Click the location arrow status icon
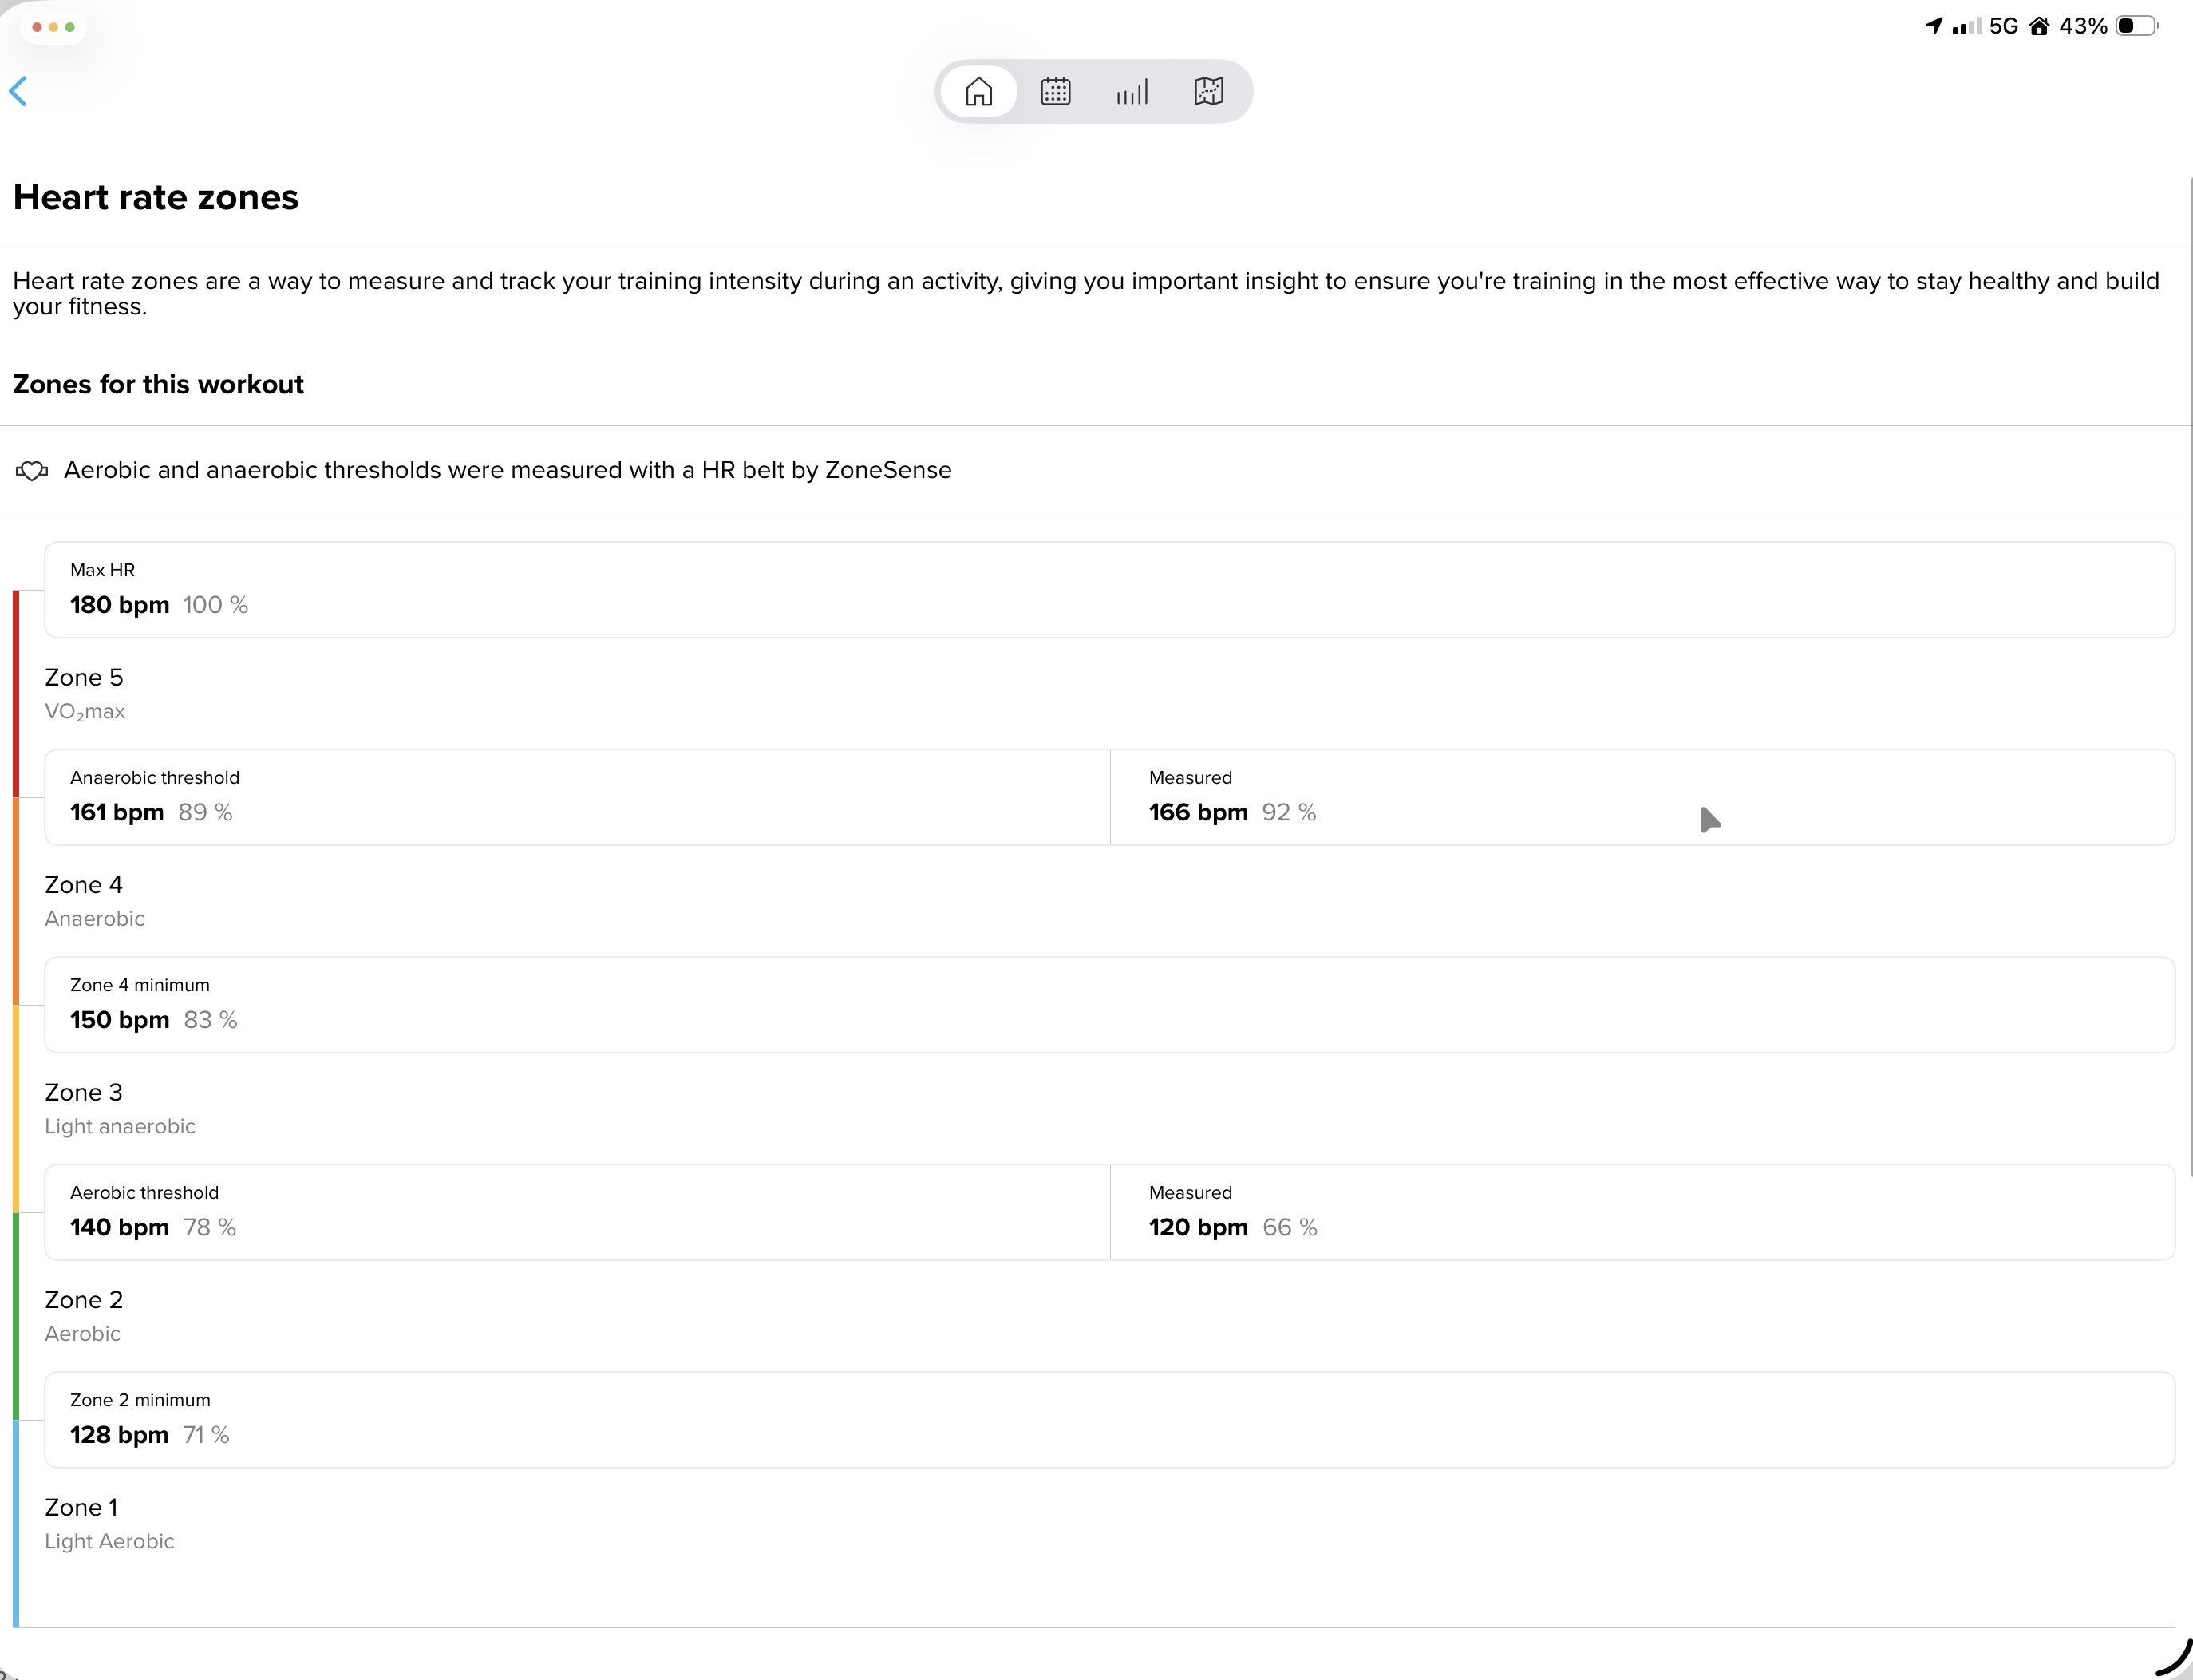Screen dimensions: 2193x1680 tap(1934, 26)
